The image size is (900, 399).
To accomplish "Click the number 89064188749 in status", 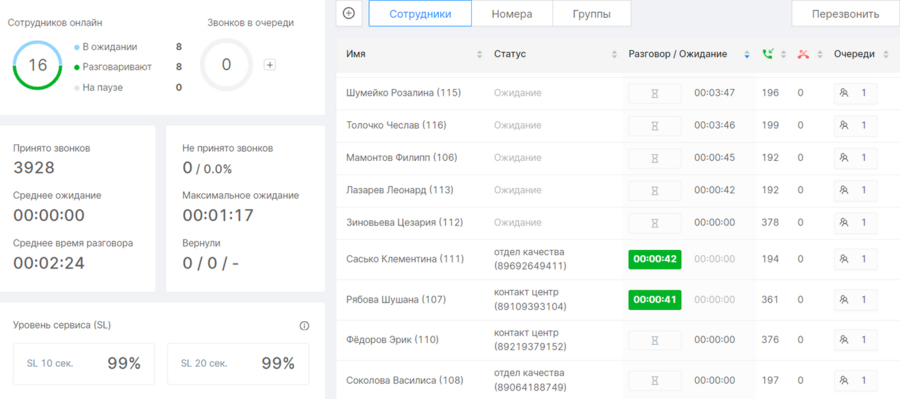I will tap(530, 387).
